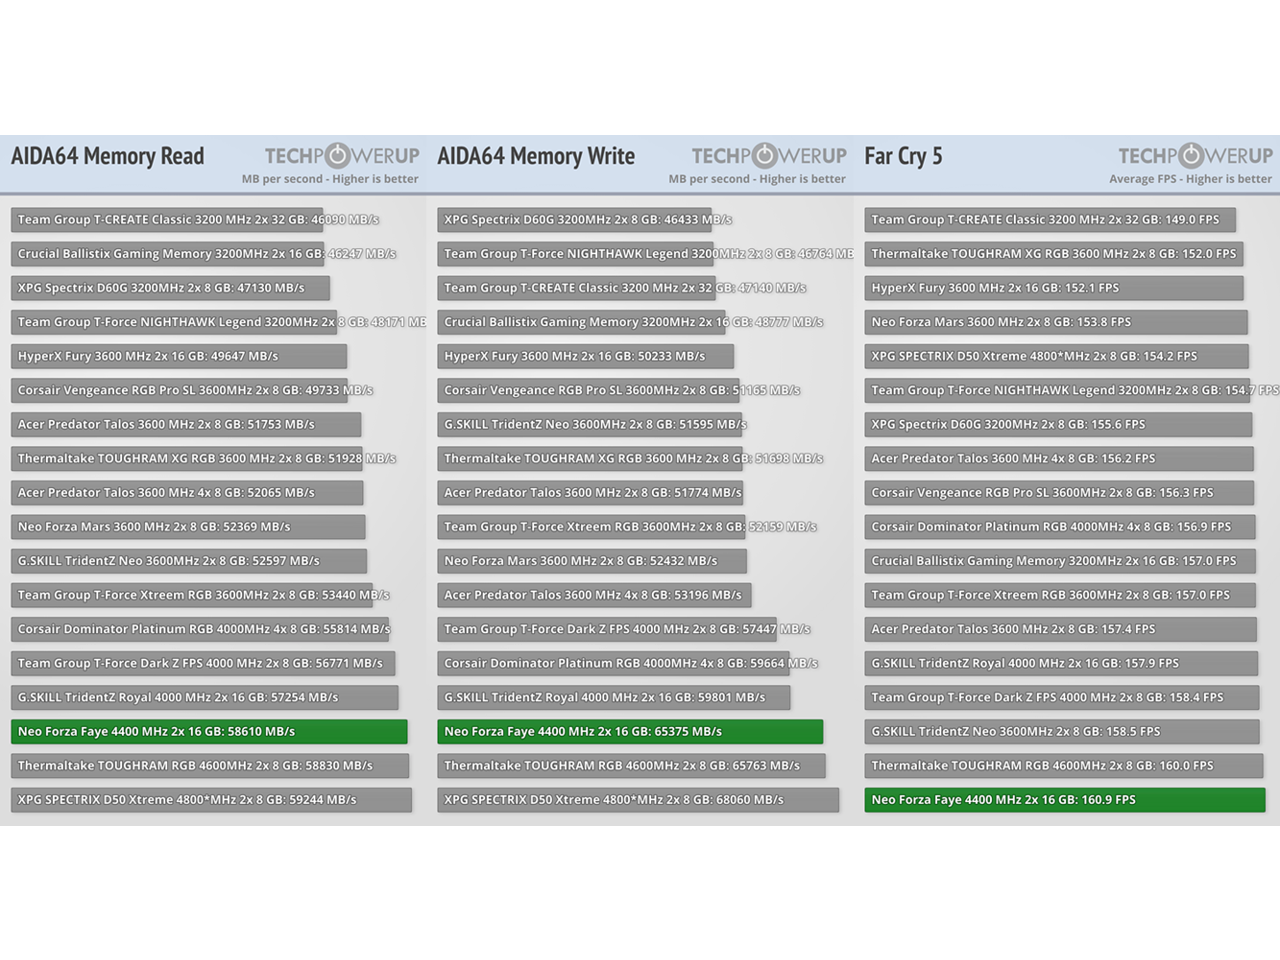Choose the Neo Forza Mars 52369 MB/s bar
This screenshot has width=1280, height=960.
(188, 527)
